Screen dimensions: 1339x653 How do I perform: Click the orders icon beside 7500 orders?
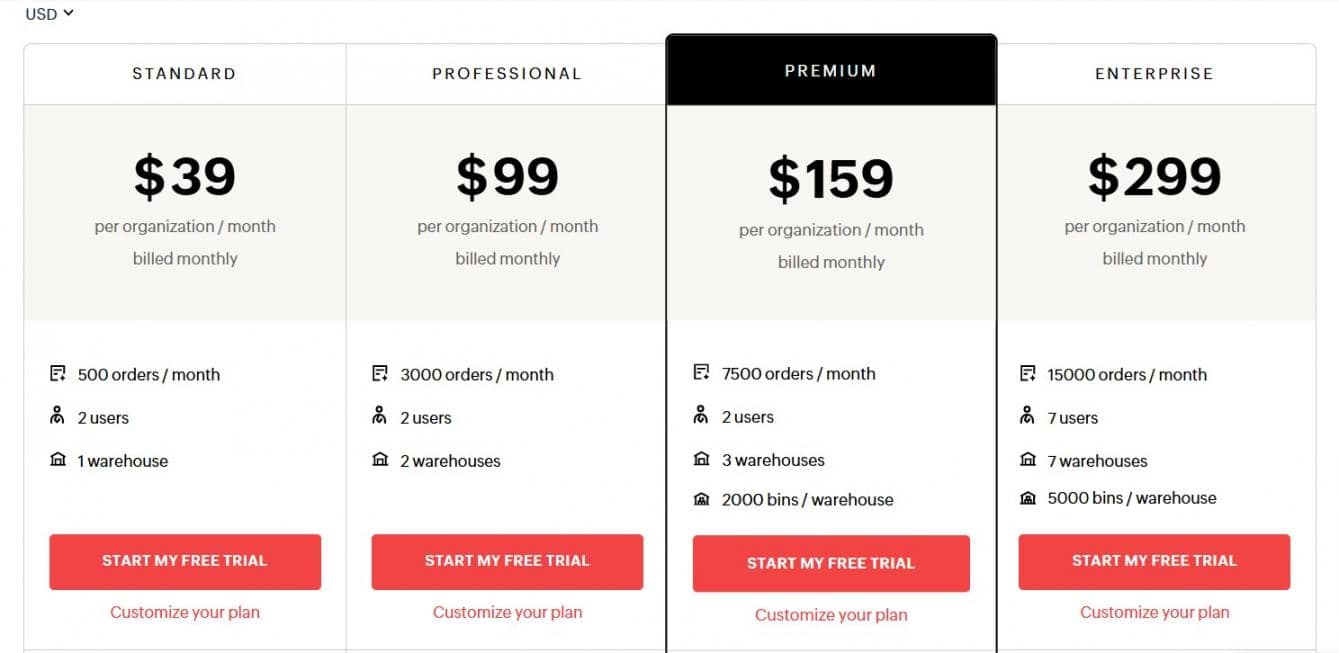click(701, 373)
